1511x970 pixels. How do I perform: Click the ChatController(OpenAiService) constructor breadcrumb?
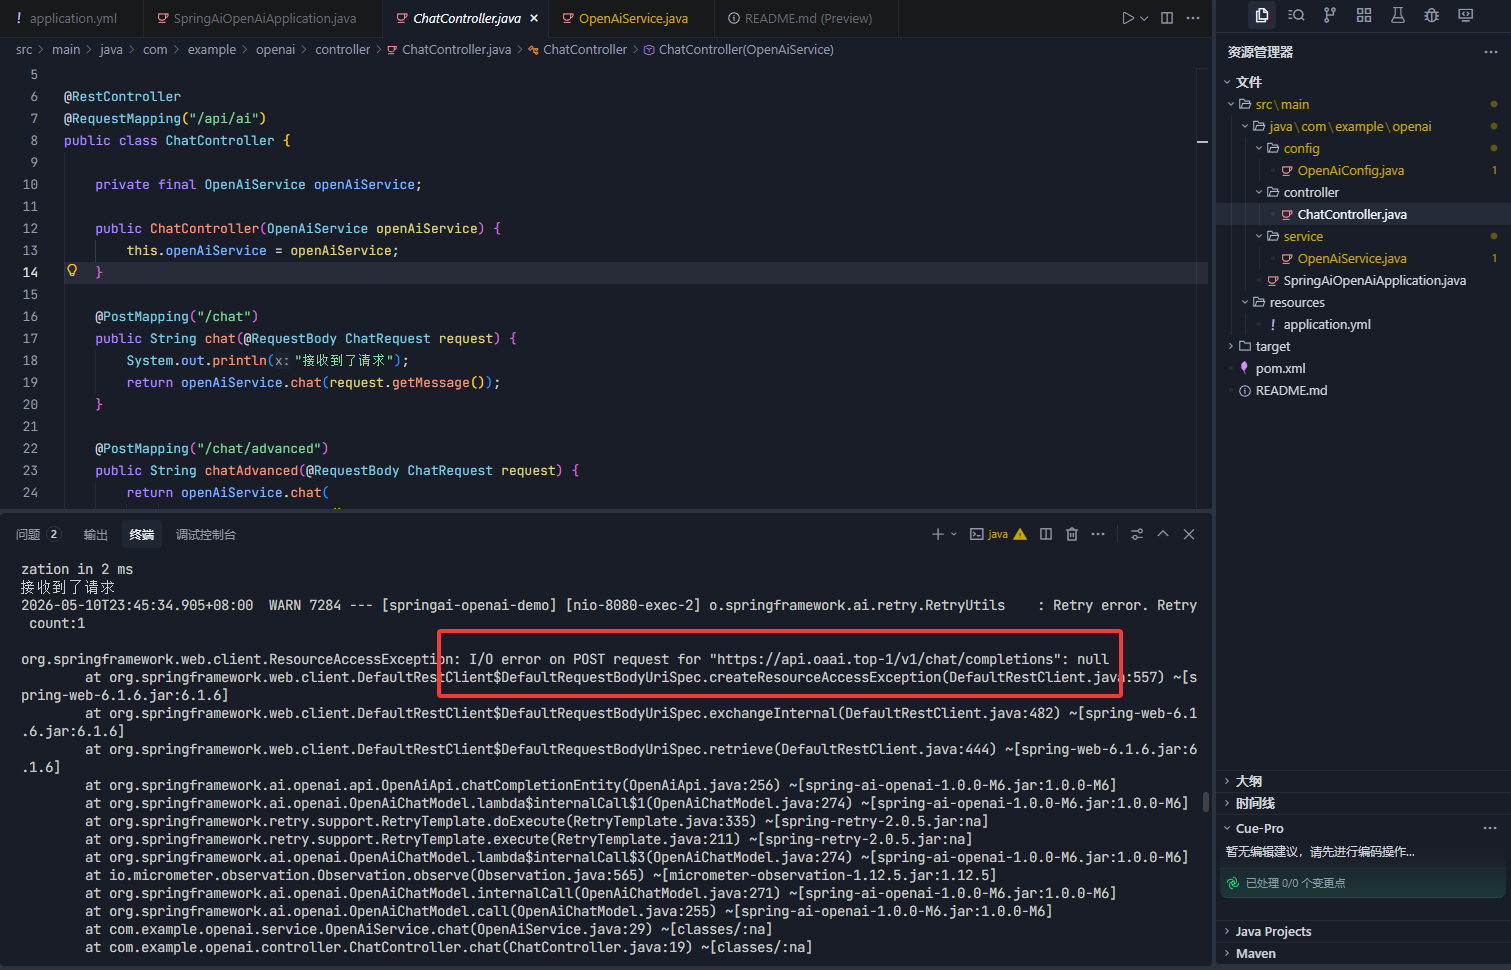point(746,50)
